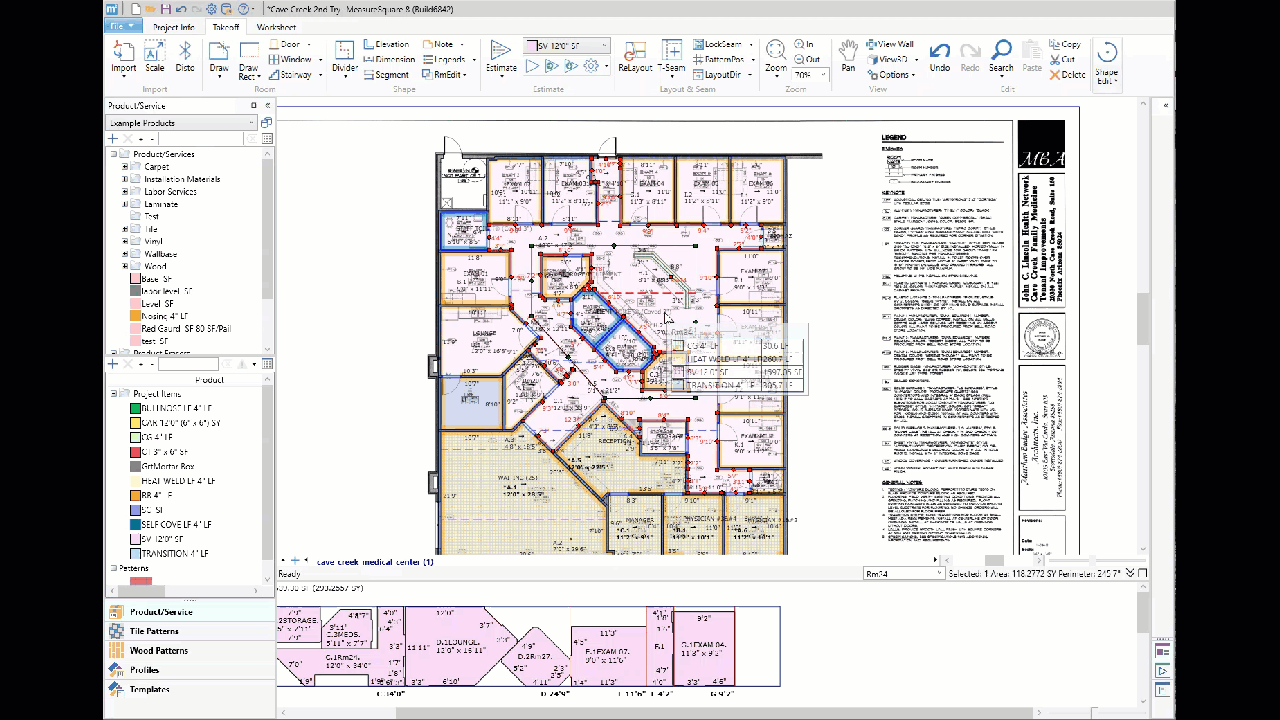Select the cave creek medical center plan tab

[x=375, y=562]
